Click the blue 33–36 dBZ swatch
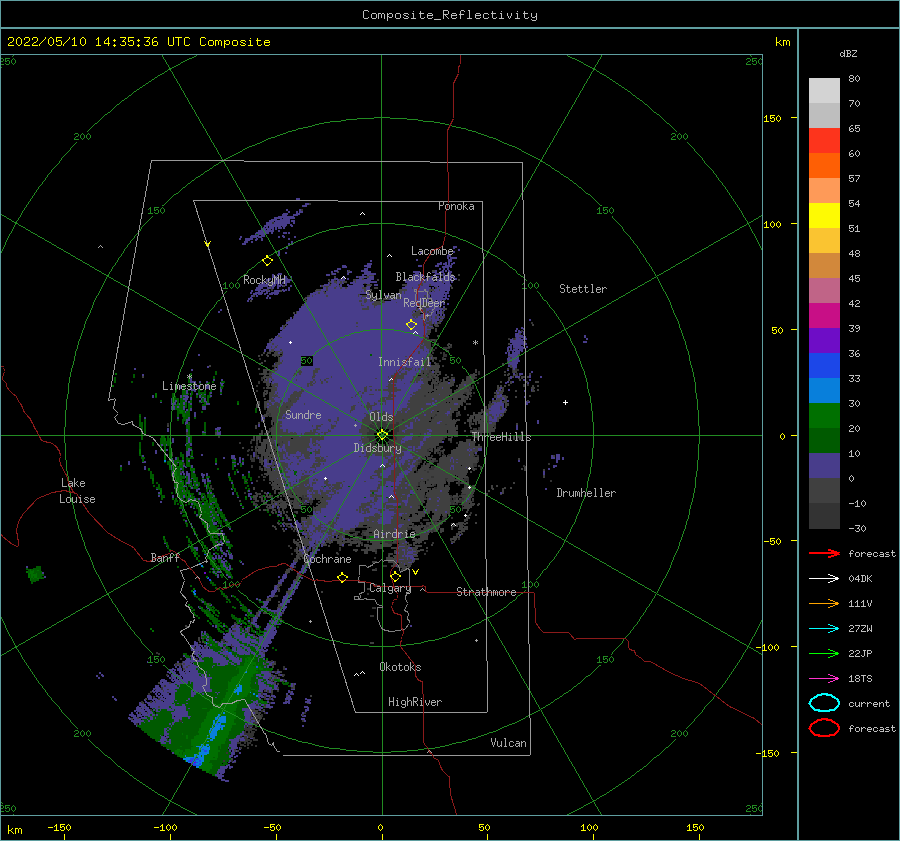 point(824,365)
